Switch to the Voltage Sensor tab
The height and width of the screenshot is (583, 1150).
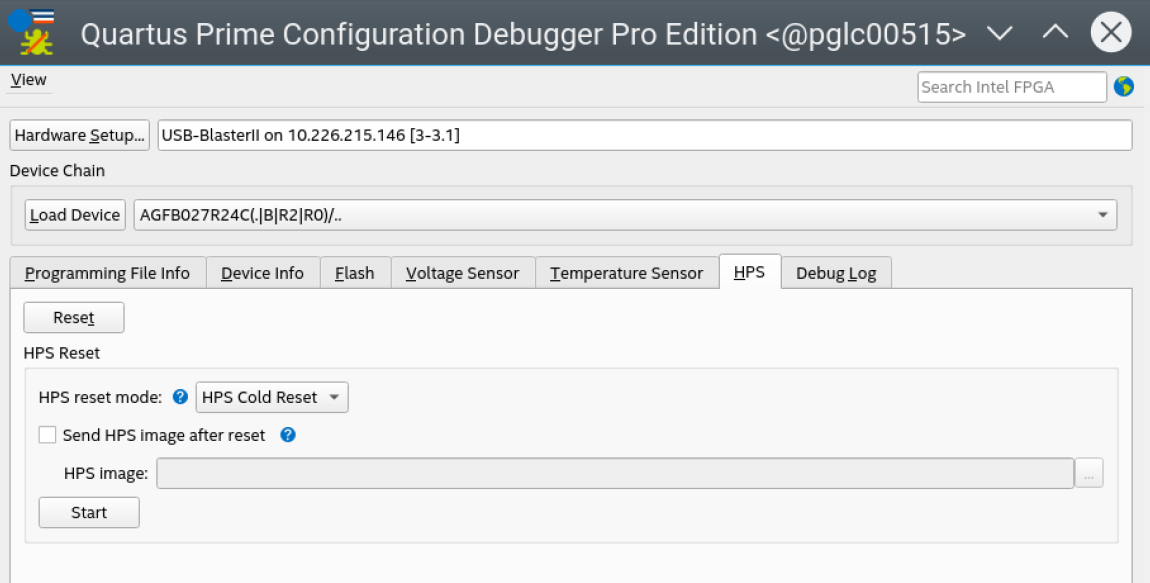coord(462,273)
